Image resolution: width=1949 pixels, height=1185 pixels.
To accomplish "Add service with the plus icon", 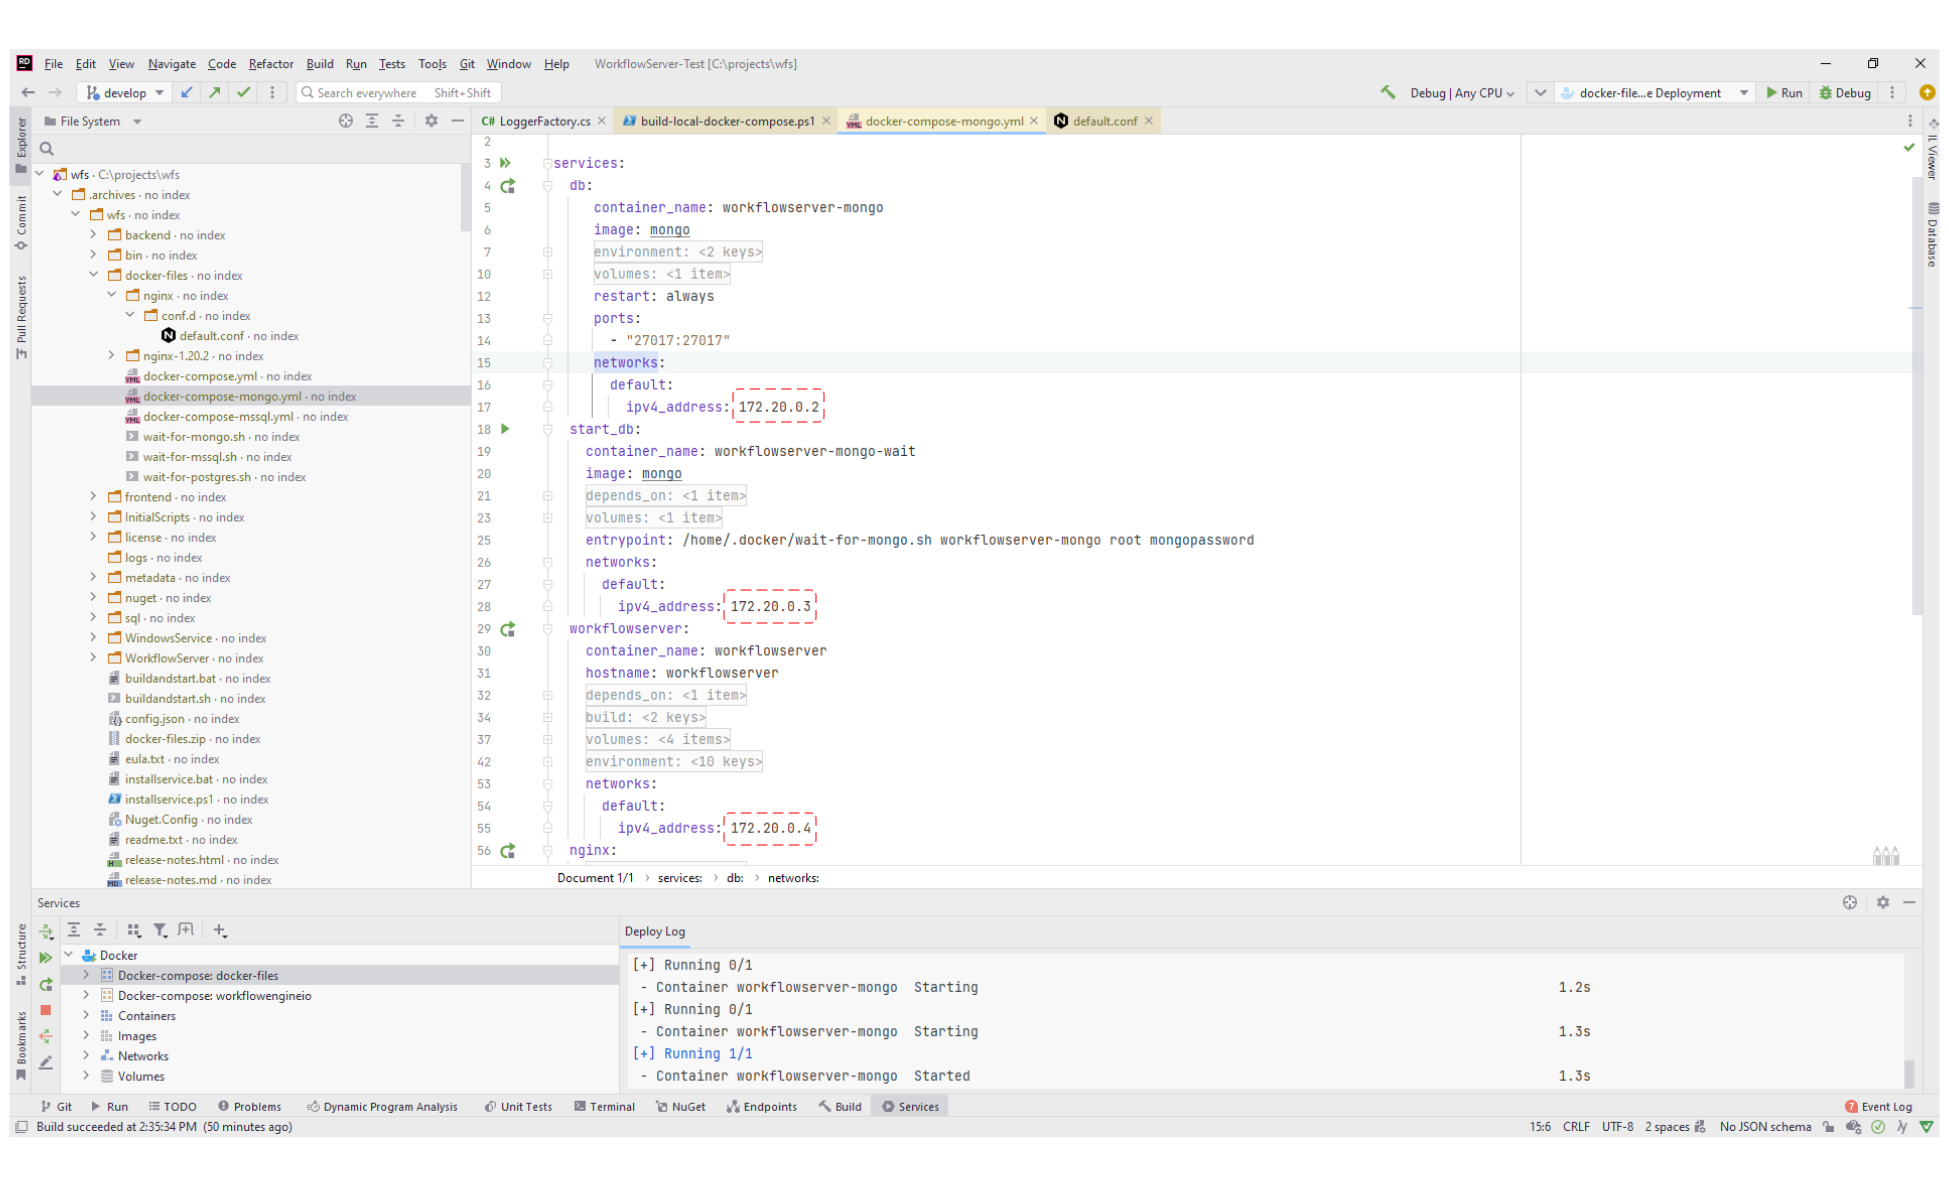I will [220, 930].
